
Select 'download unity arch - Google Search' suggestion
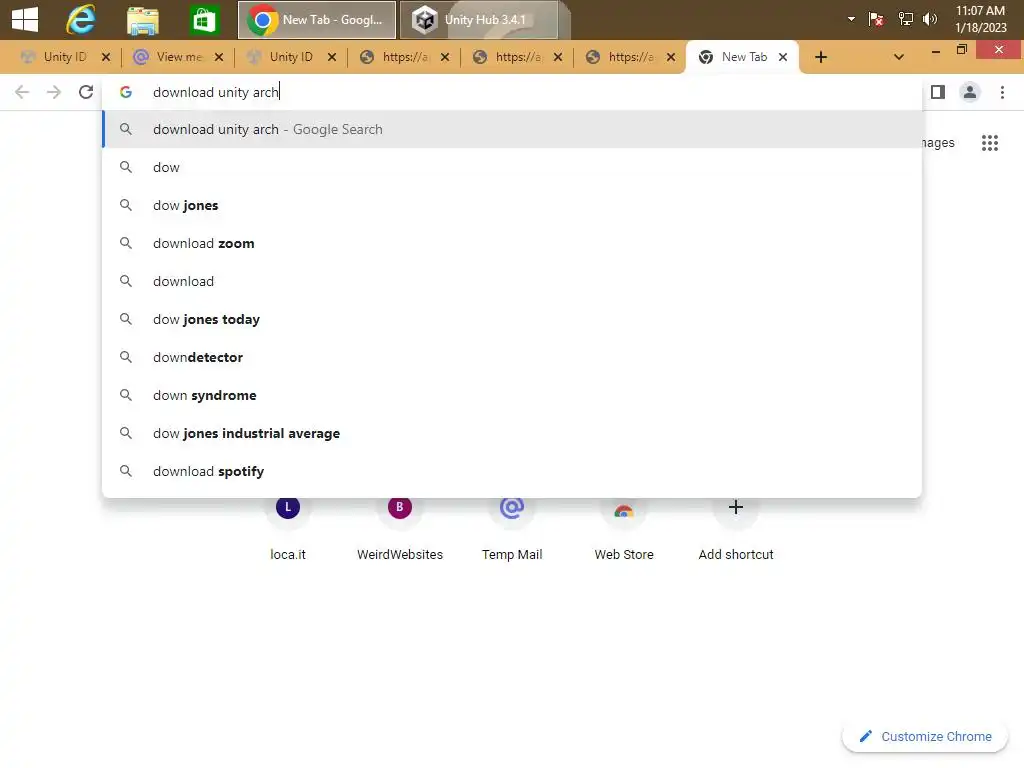pos(512,129)
